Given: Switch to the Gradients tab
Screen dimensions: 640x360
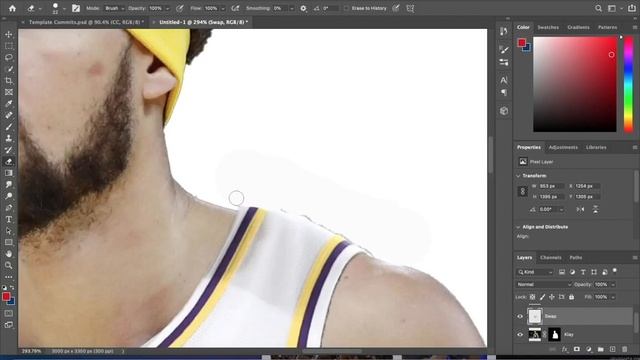Looking at the screenshot, I should [x=578, y=27].
